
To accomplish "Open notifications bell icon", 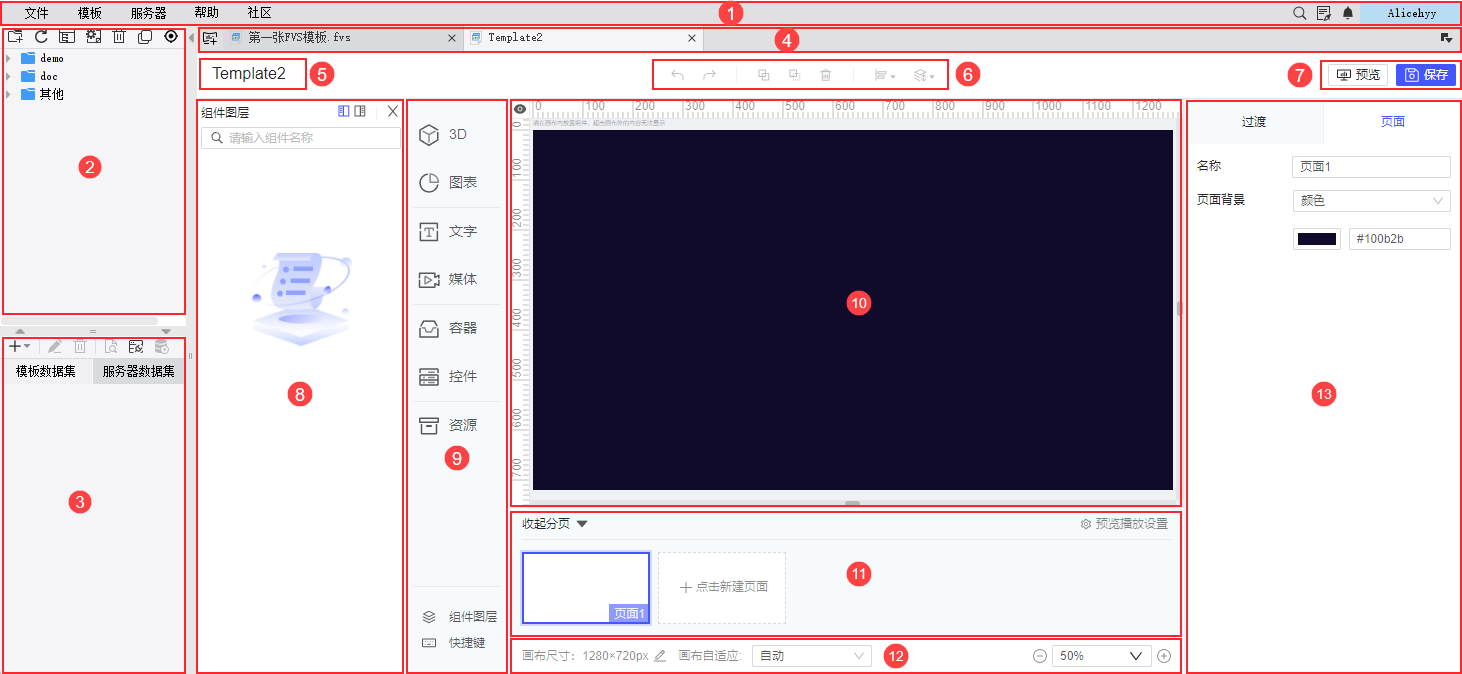I will [1348, 13].
